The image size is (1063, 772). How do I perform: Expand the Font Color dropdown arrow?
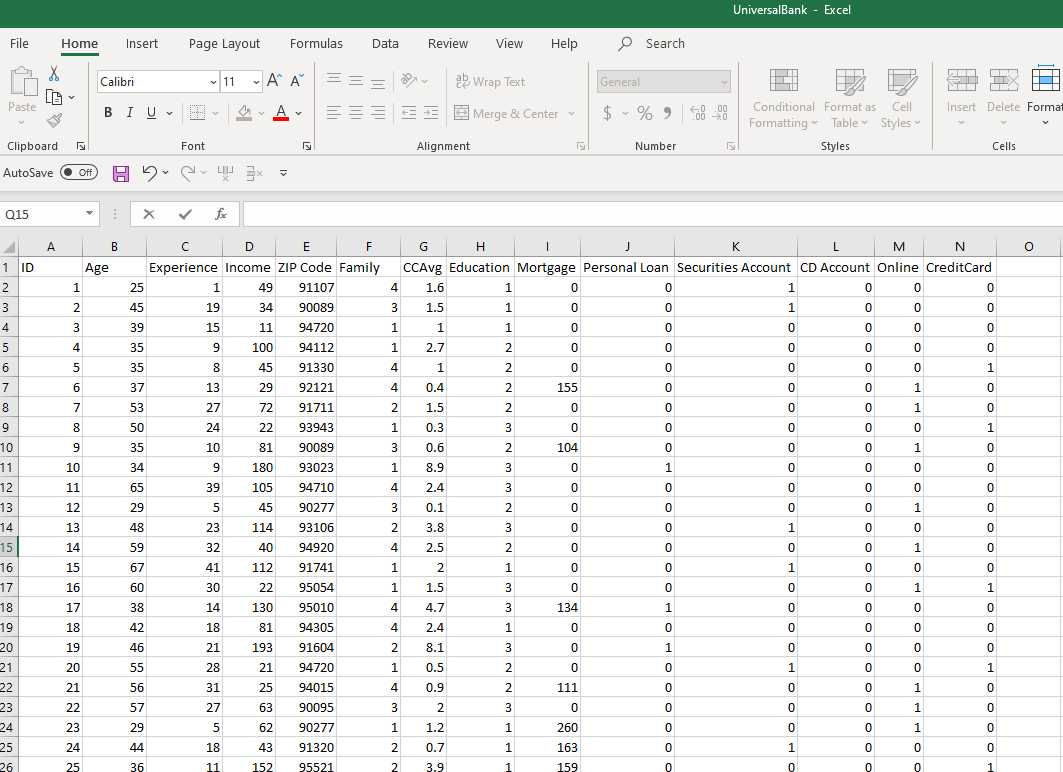click(297, 113)
